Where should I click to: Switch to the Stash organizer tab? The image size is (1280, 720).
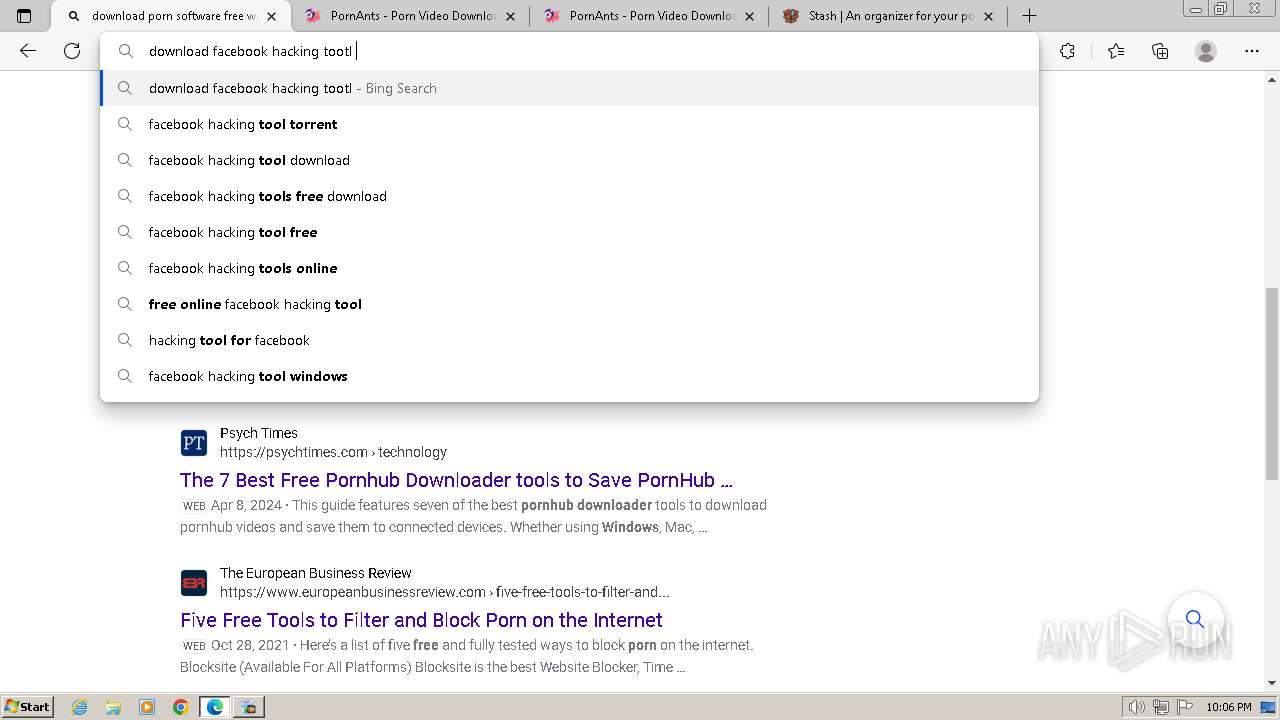[x=889, y=16]
